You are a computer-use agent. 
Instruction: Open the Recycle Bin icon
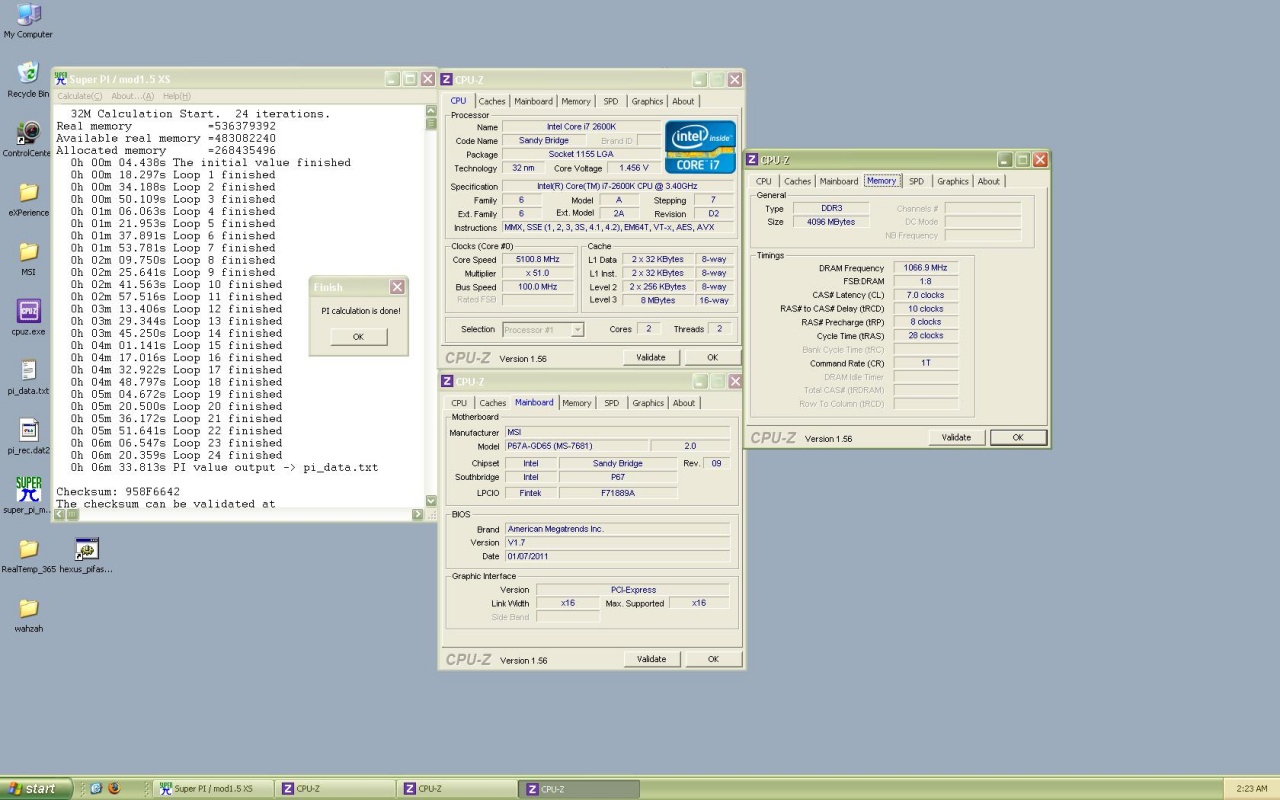pos(28,74)
